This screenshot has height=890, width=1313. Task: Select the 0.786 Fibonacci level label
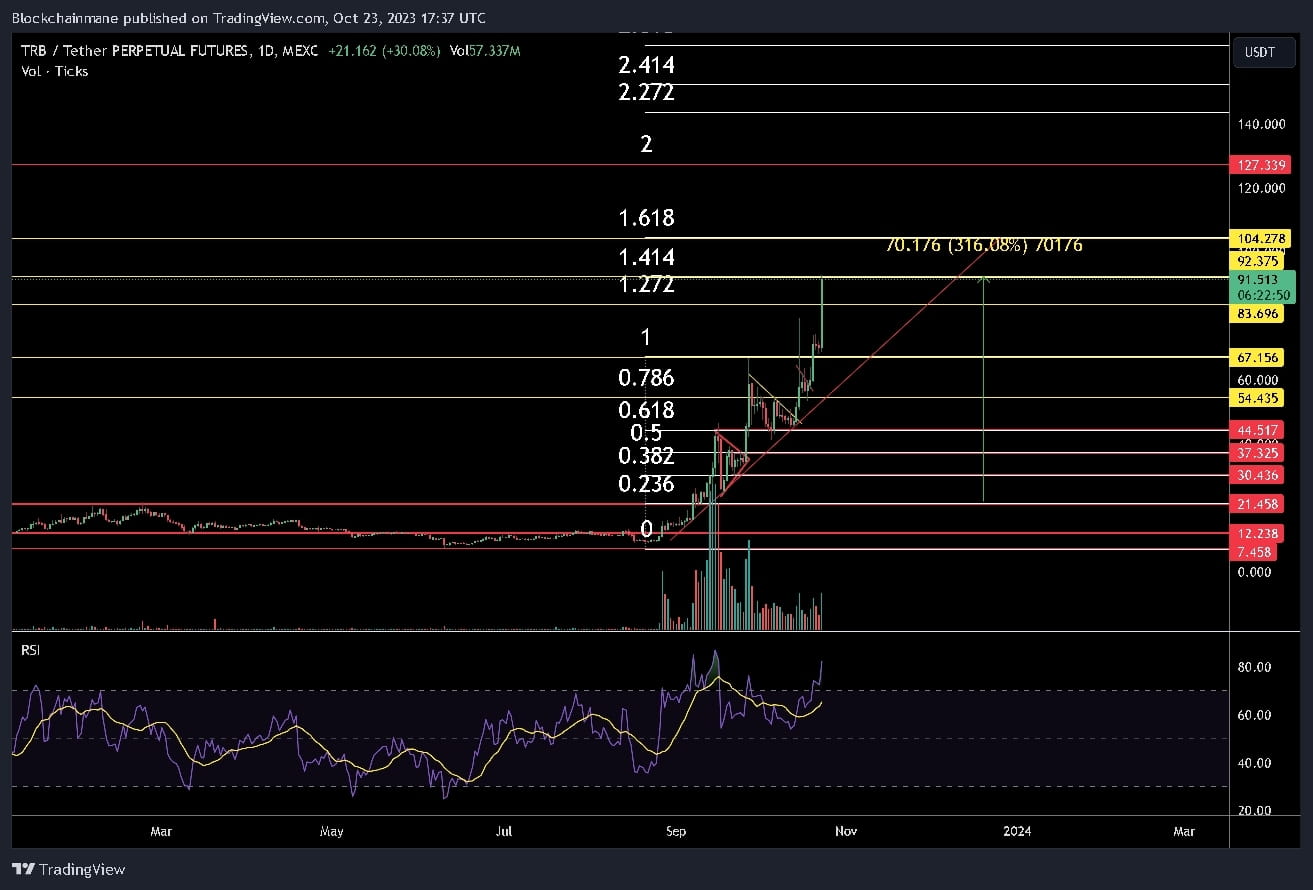click(x=646, y=378)
